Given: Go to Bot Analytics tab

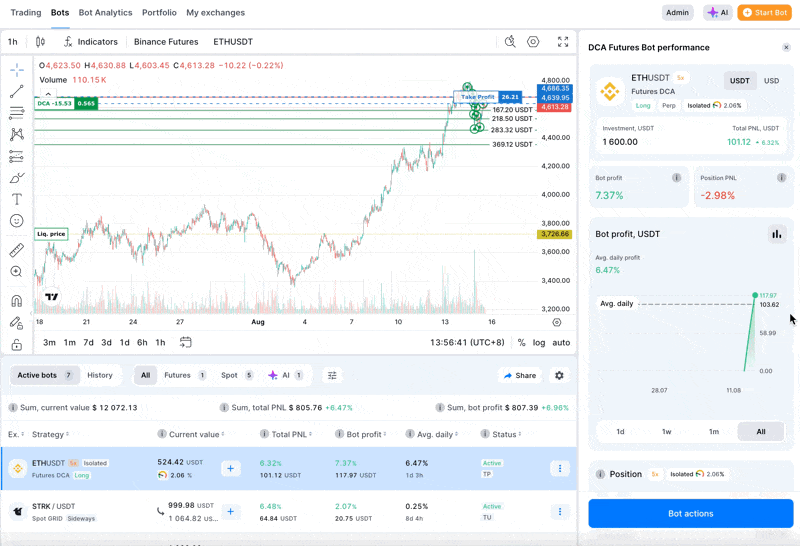Looking at the screenshot, I should 105,13.
